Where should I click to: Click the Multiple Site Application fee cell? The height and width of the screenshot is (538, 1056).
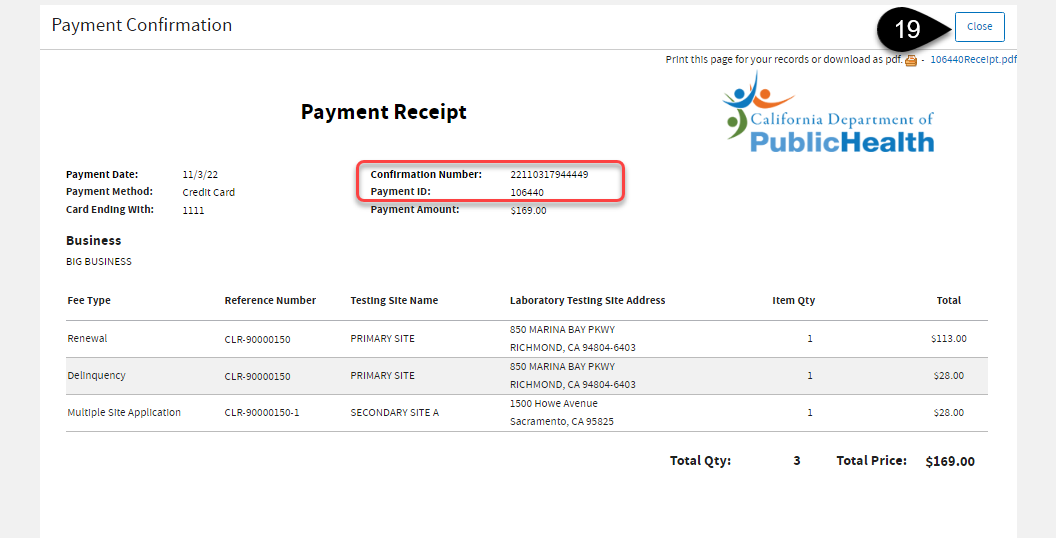tap(124, 413)
